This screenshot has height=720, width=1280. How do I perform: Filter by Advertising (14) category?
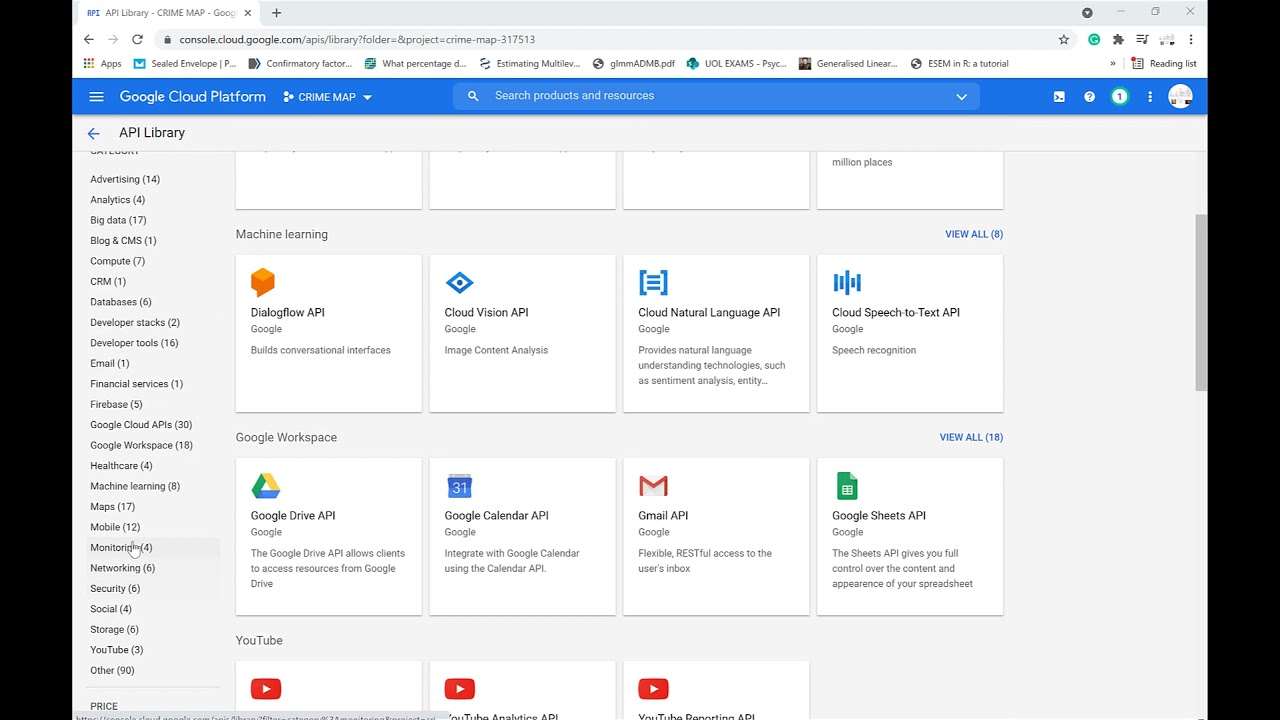click(x=125, y=179)
